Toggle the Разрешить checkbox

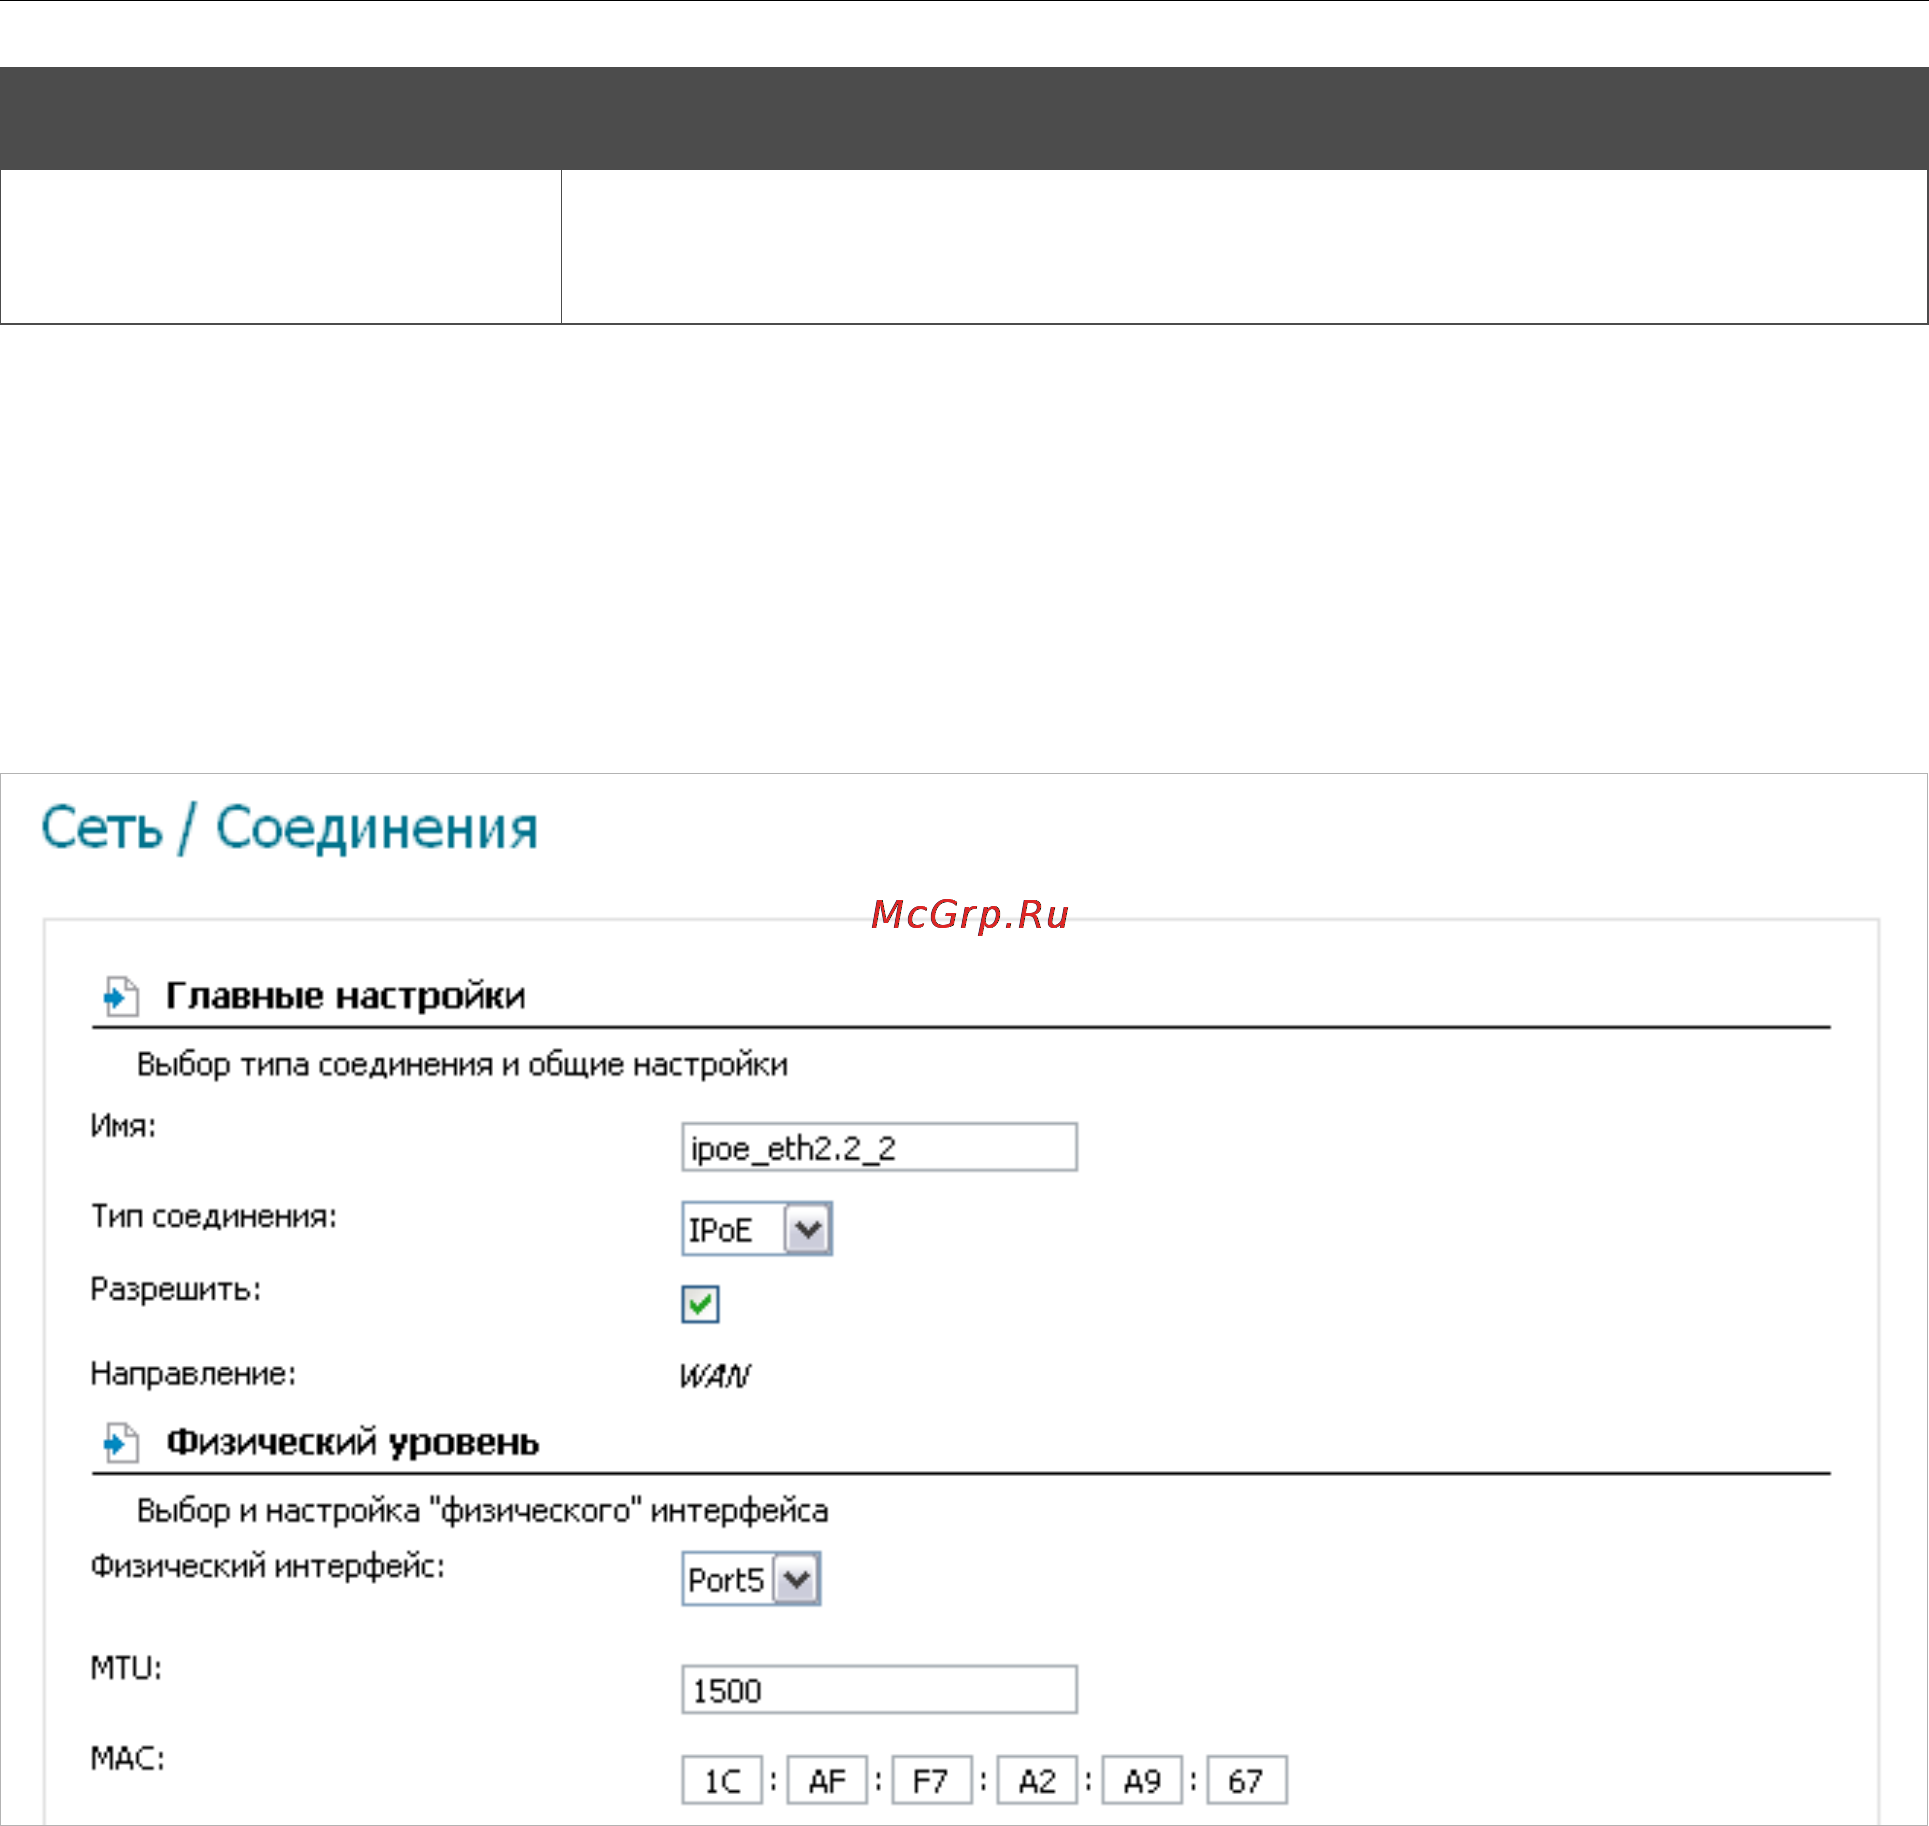pyautogui.click(x=700, y=1304)
